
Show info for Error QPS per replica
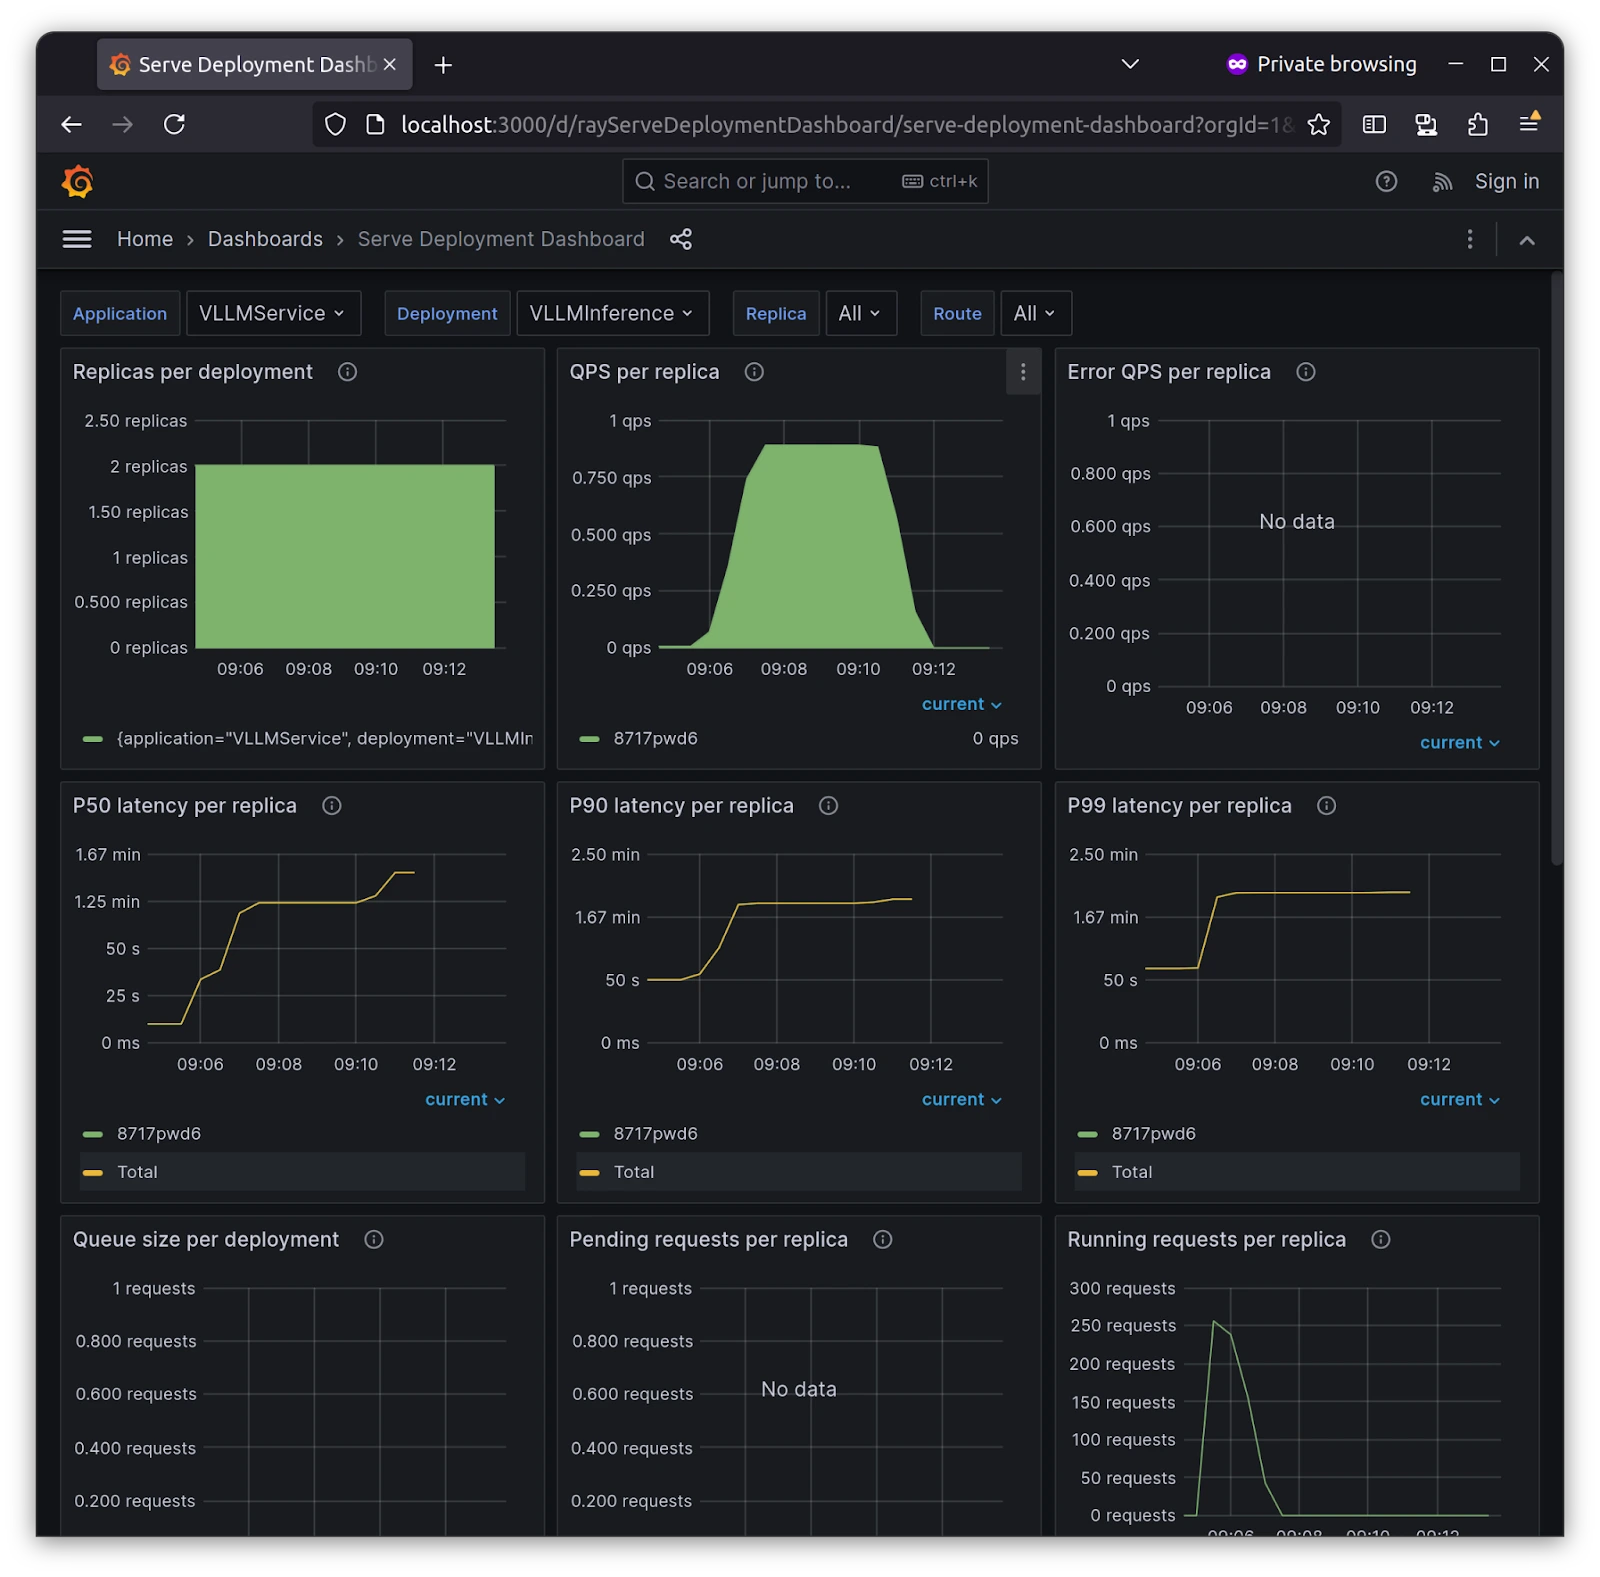point(1305,372)
